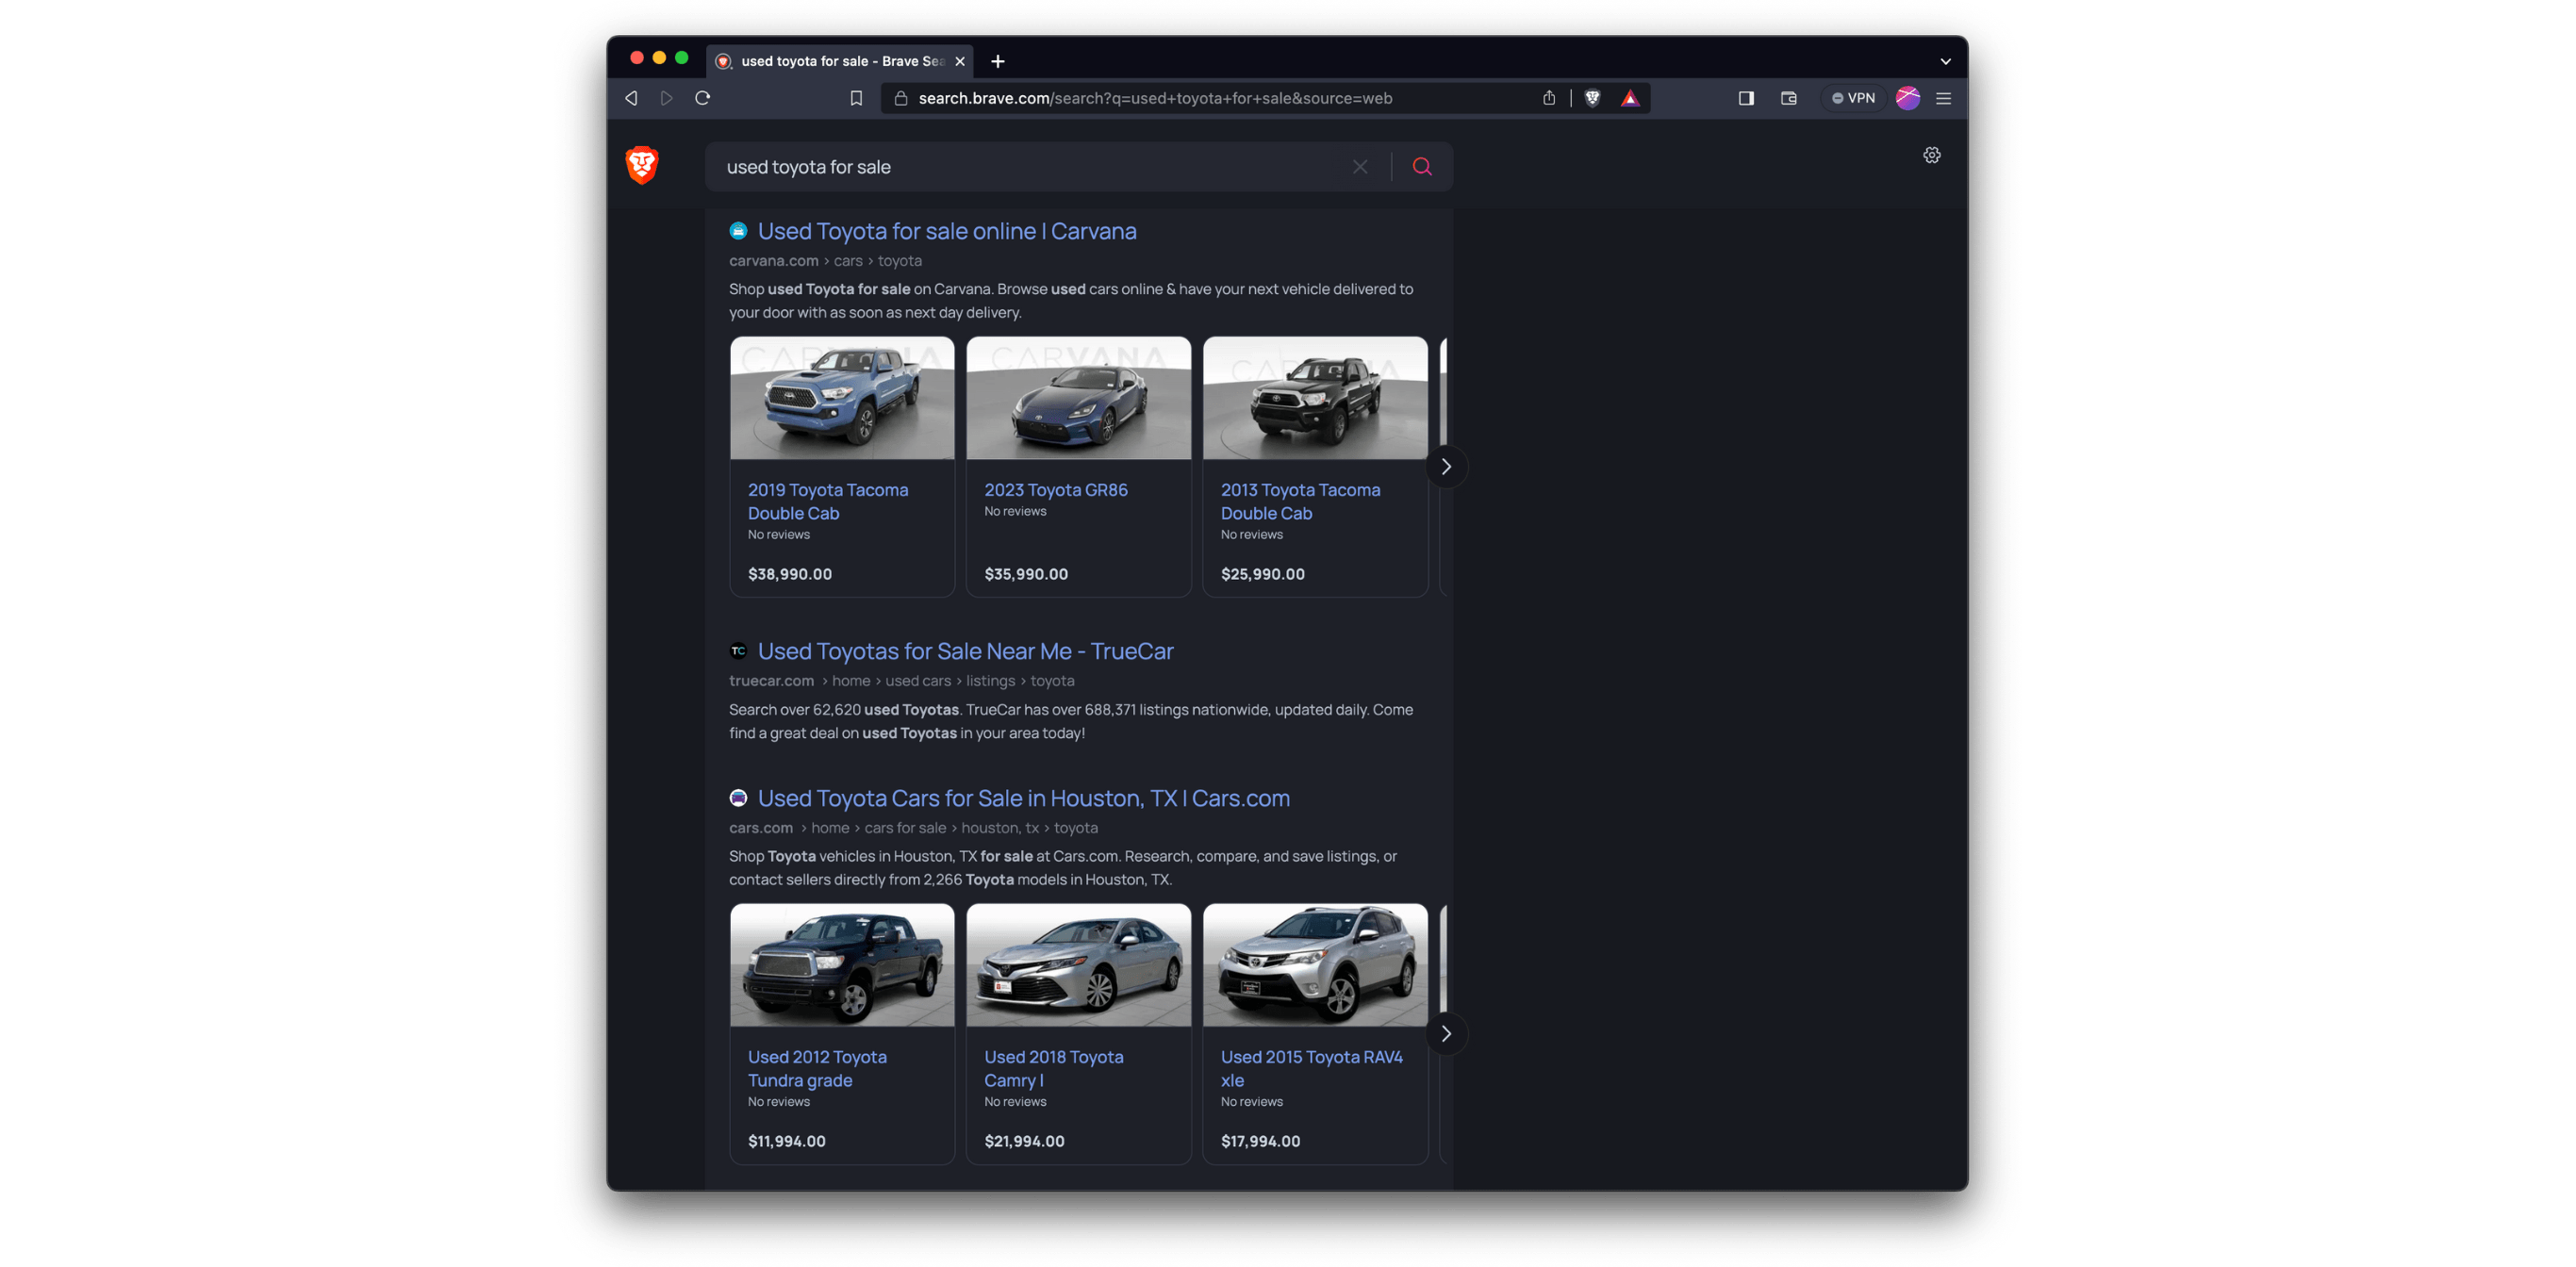This screenshot has height=1267, width=2576.
Task: Open search settings gear
Action: point(1931,155)
